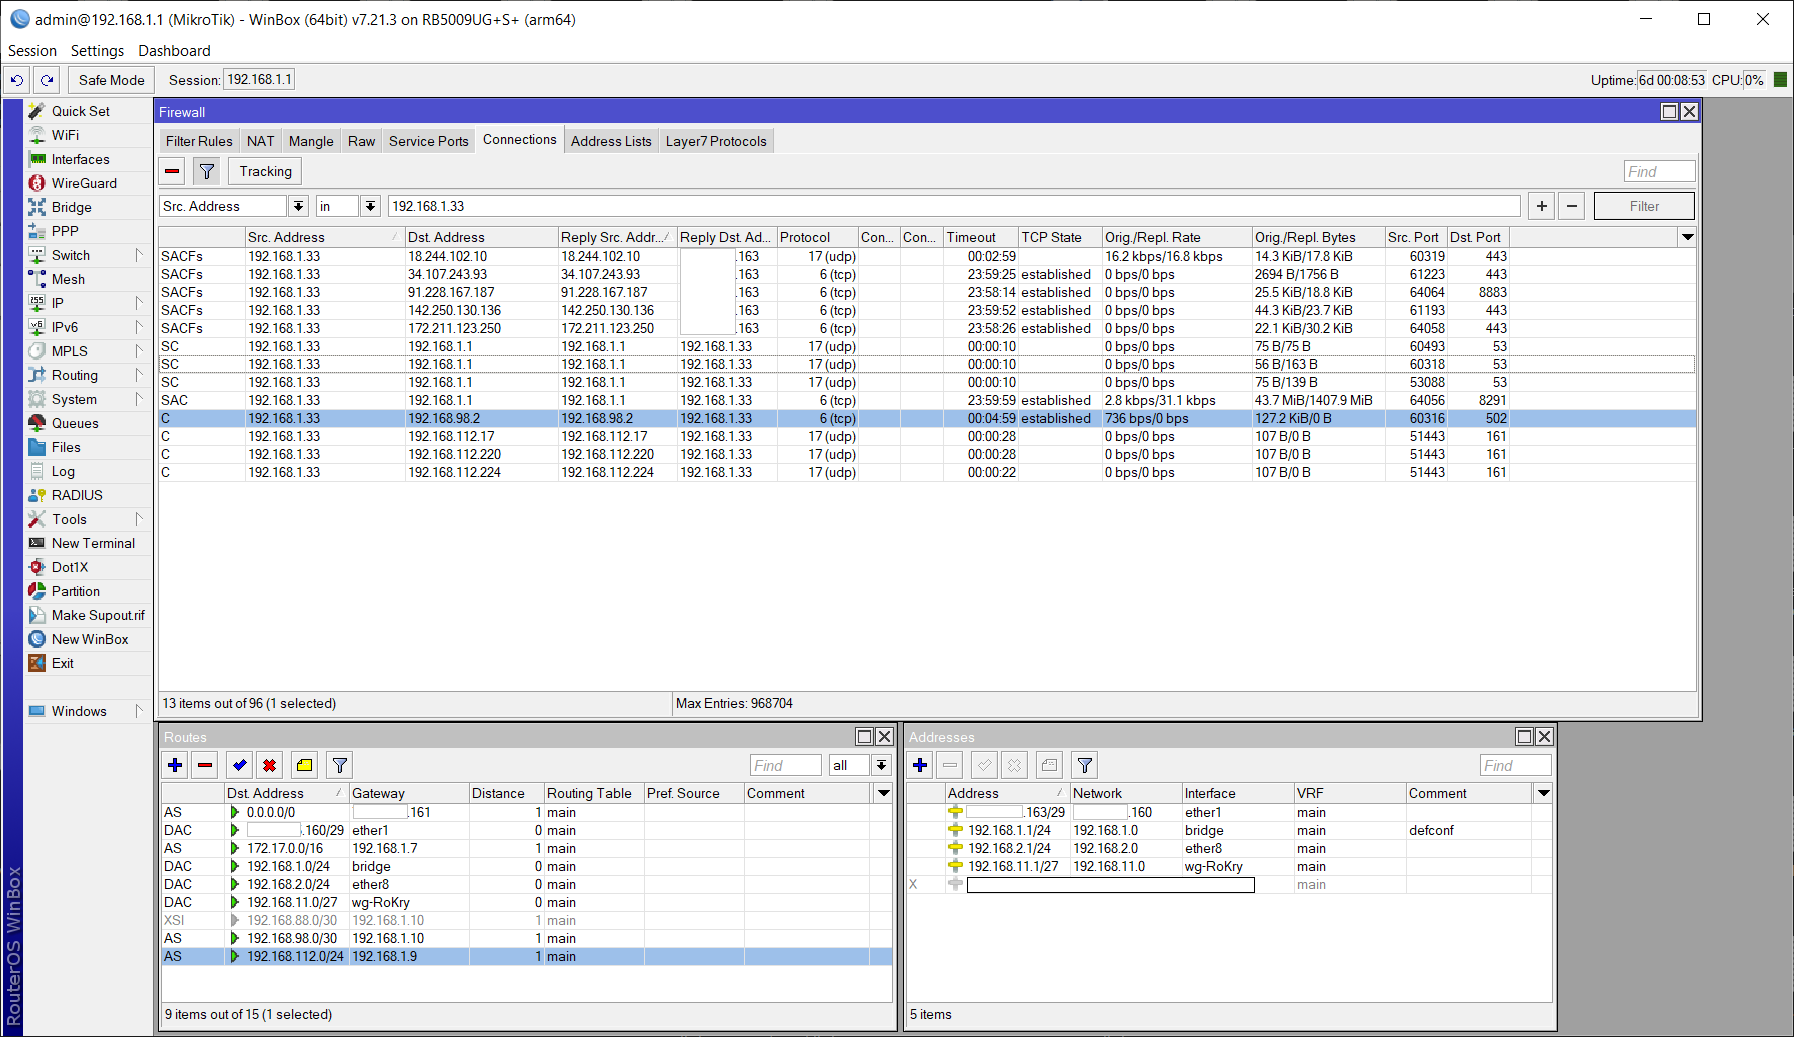Screen dimensions: 1794x1037
Task: Open the 'in' filter operator dropdown
Action: click(370, 206)
